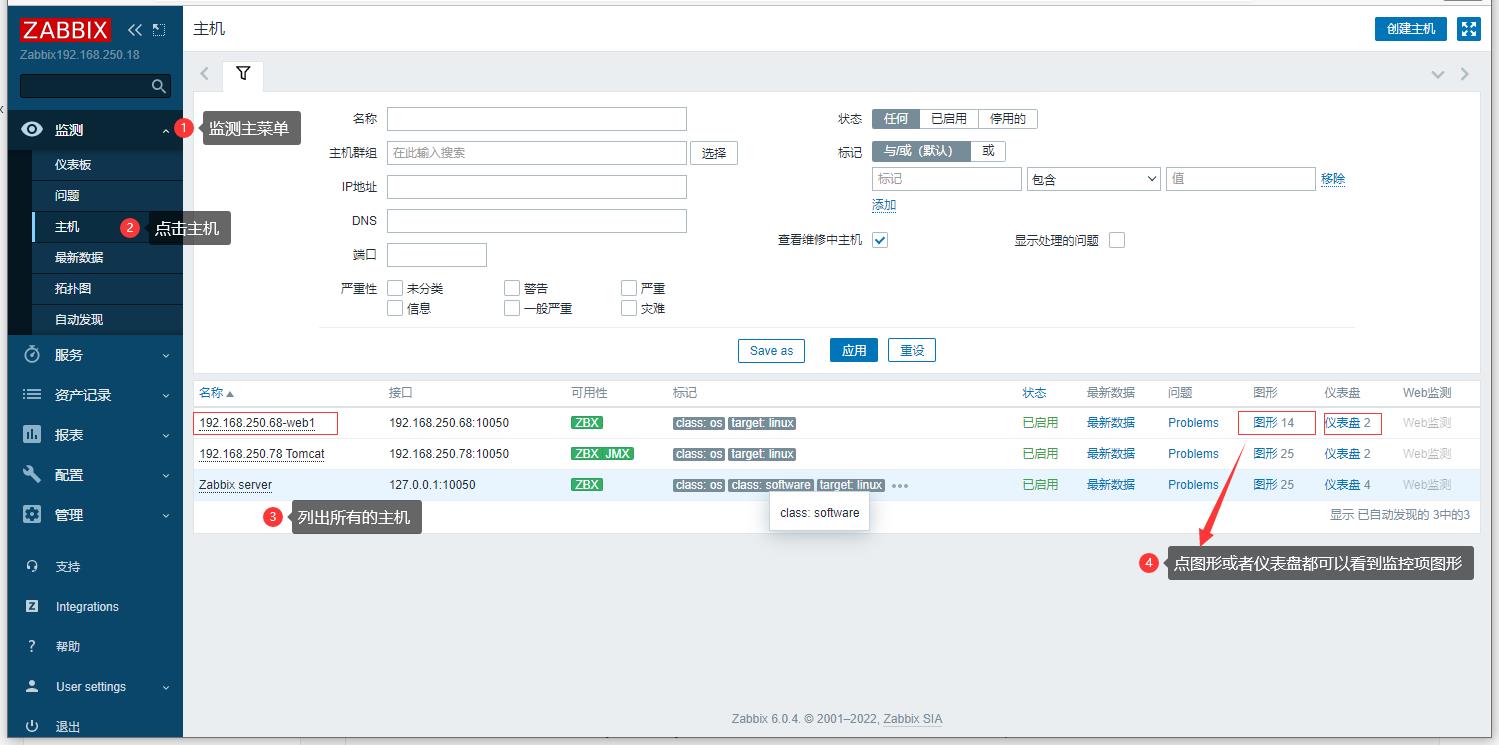Image resolution: width=1499 pixels, height=745 pixels.
Task: Toggle the 灾难 severity checkbox
Action: pyautogui.click(x=629, y=308)
